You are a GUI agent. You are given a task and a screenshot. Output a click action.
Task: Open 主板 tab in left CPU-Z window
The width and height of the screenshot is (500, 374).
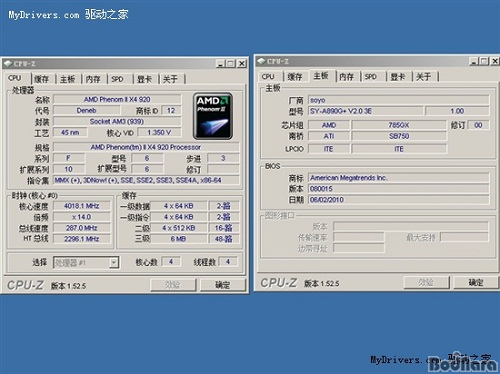(68, 79)
